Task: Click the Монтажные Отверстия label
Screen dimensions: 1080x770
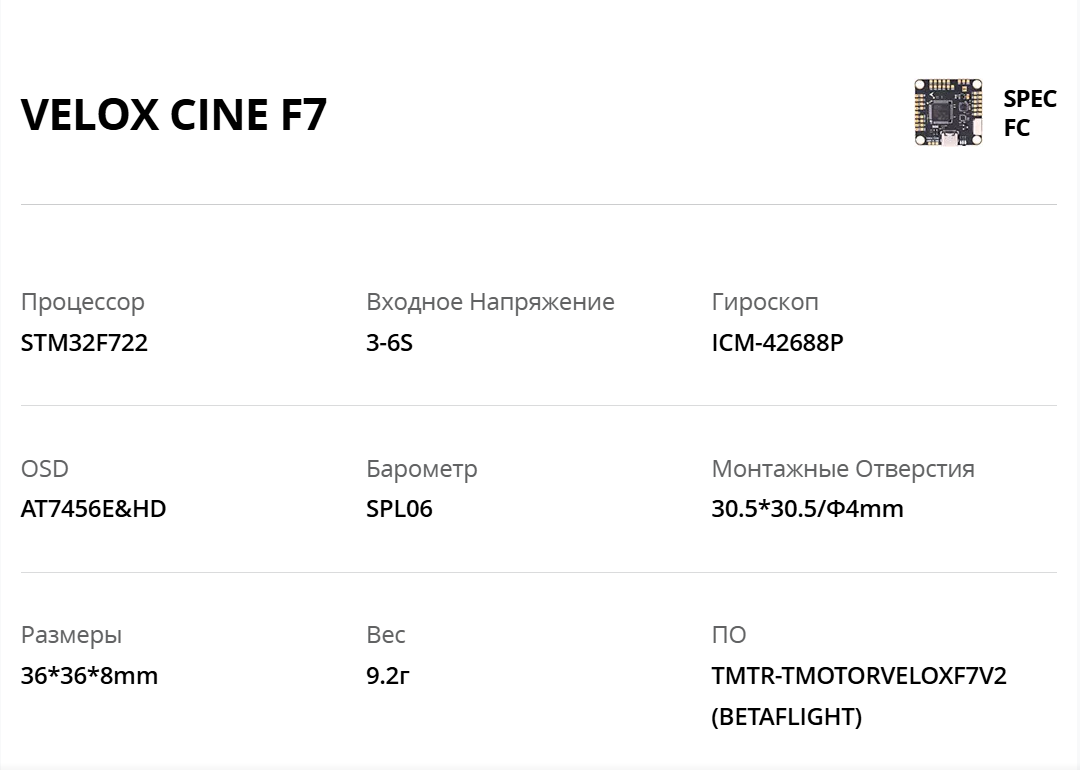Action: point(843,469)
